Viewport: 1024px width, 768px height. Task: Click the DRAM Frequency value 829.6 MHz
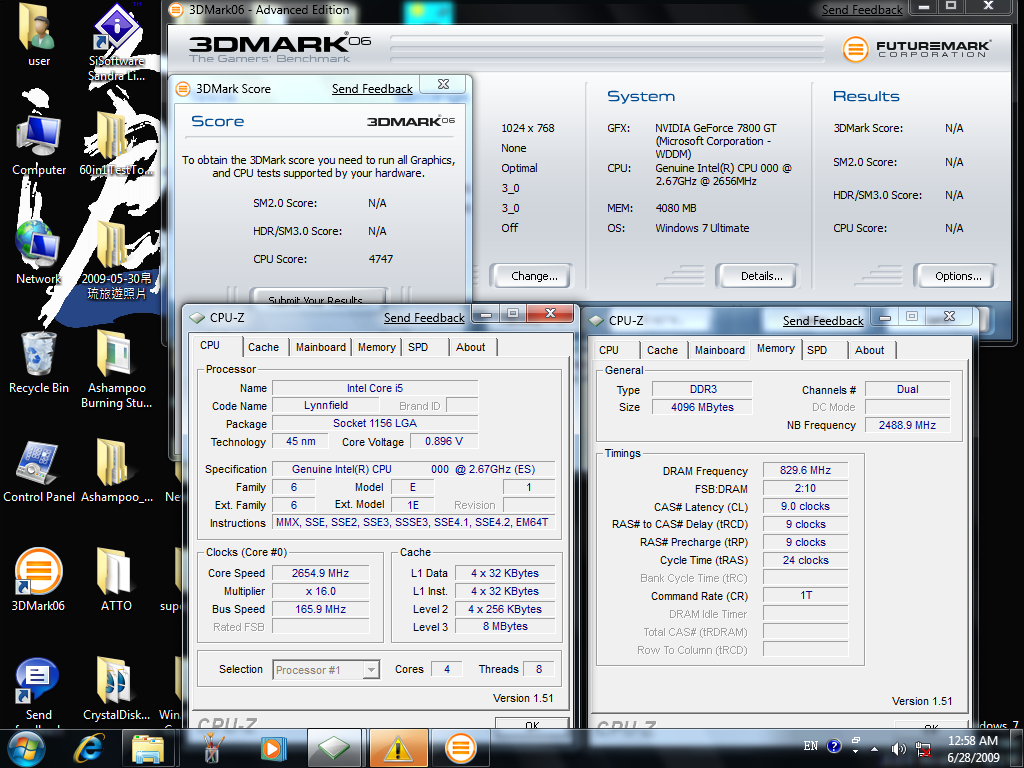pyautogui.click(x=805, y=470)
